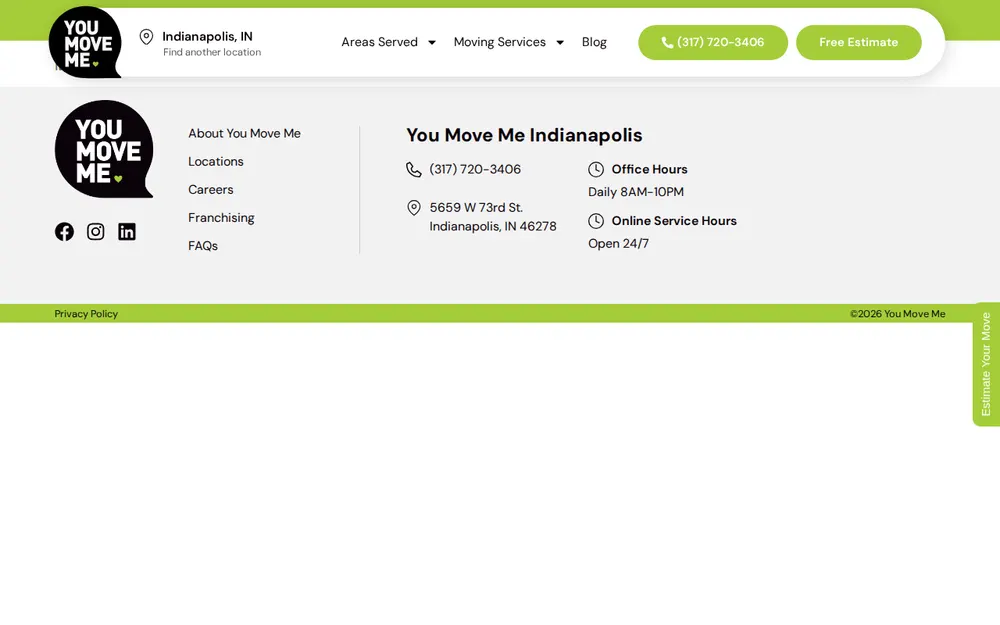Image resolution: width=1000 pixels, height=625 pixels.
Task: Click the large You Move Me footer logo
Action: tap(104, 149)
